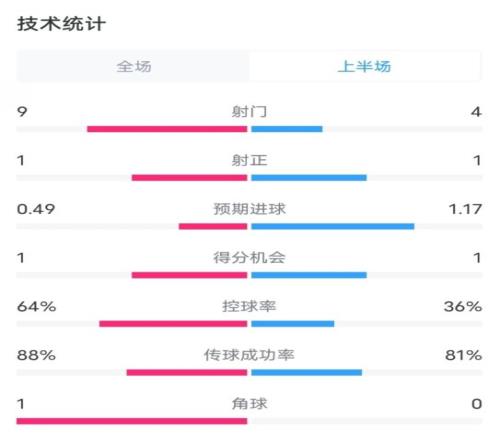The width and height of the screenshot is (500, 440).
Task: Click the 1.17 expected goals value
Action: coord(465,209)
